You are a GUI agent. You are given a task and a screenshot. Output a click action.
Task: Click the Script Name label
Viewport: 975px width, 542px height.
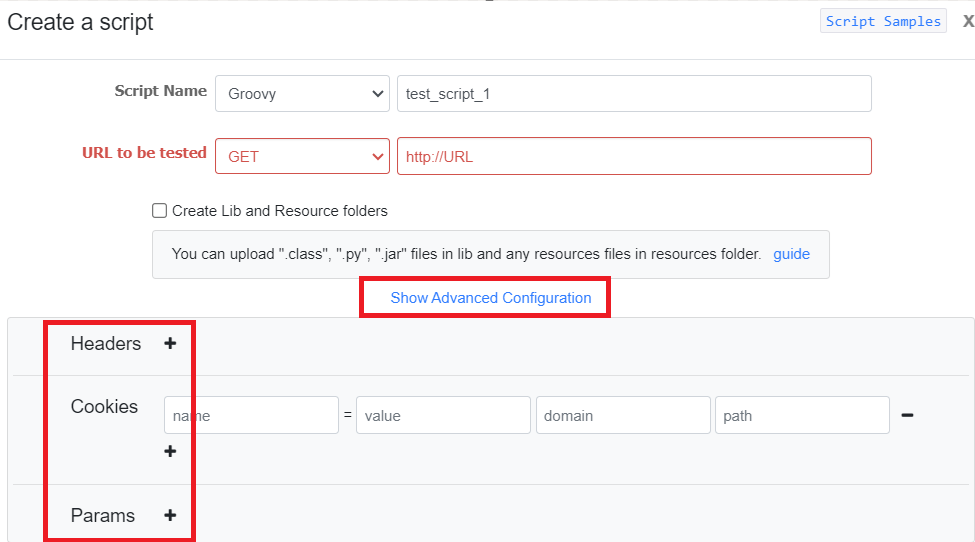[160, 91]
